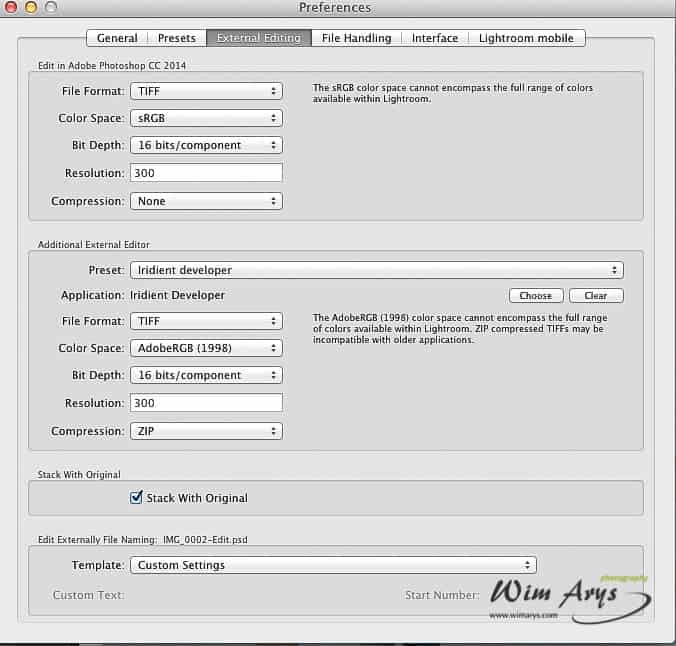
Task: Click Choose to pick external application
Action: tap(536, 295)
